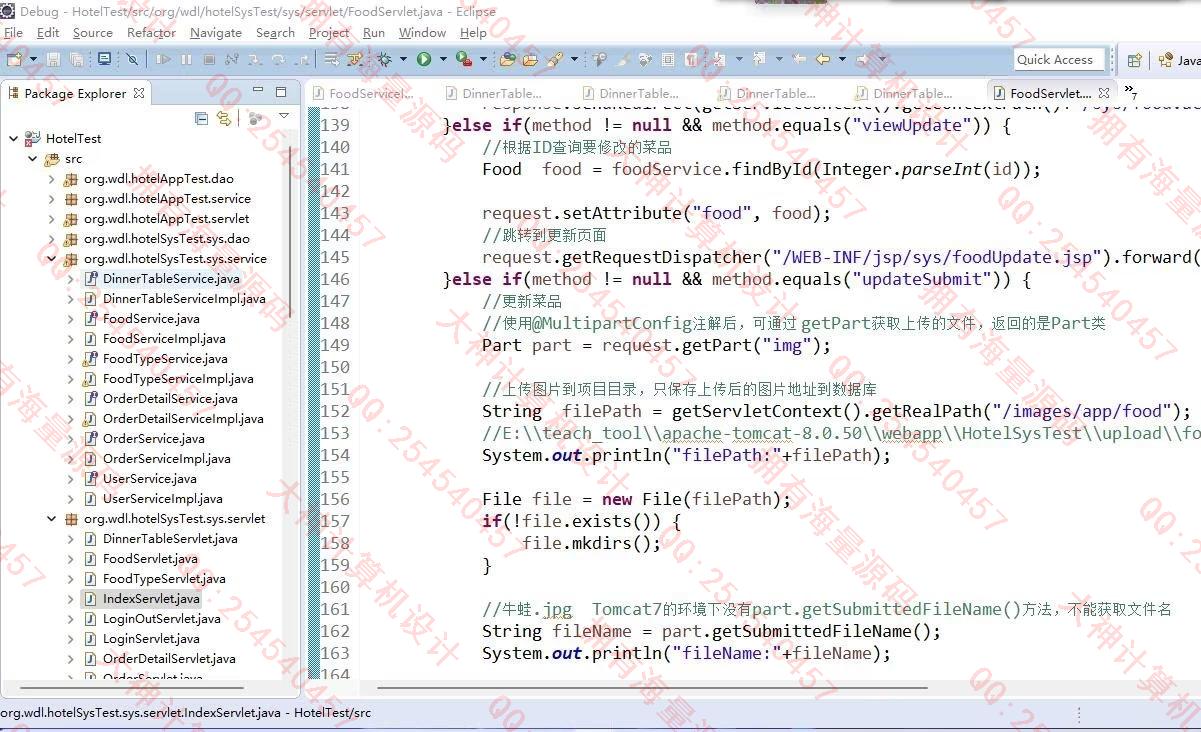Screen dimensions: 1201x732
Task: Collapse the HotelTest project node
Action: tap(14, 138)
